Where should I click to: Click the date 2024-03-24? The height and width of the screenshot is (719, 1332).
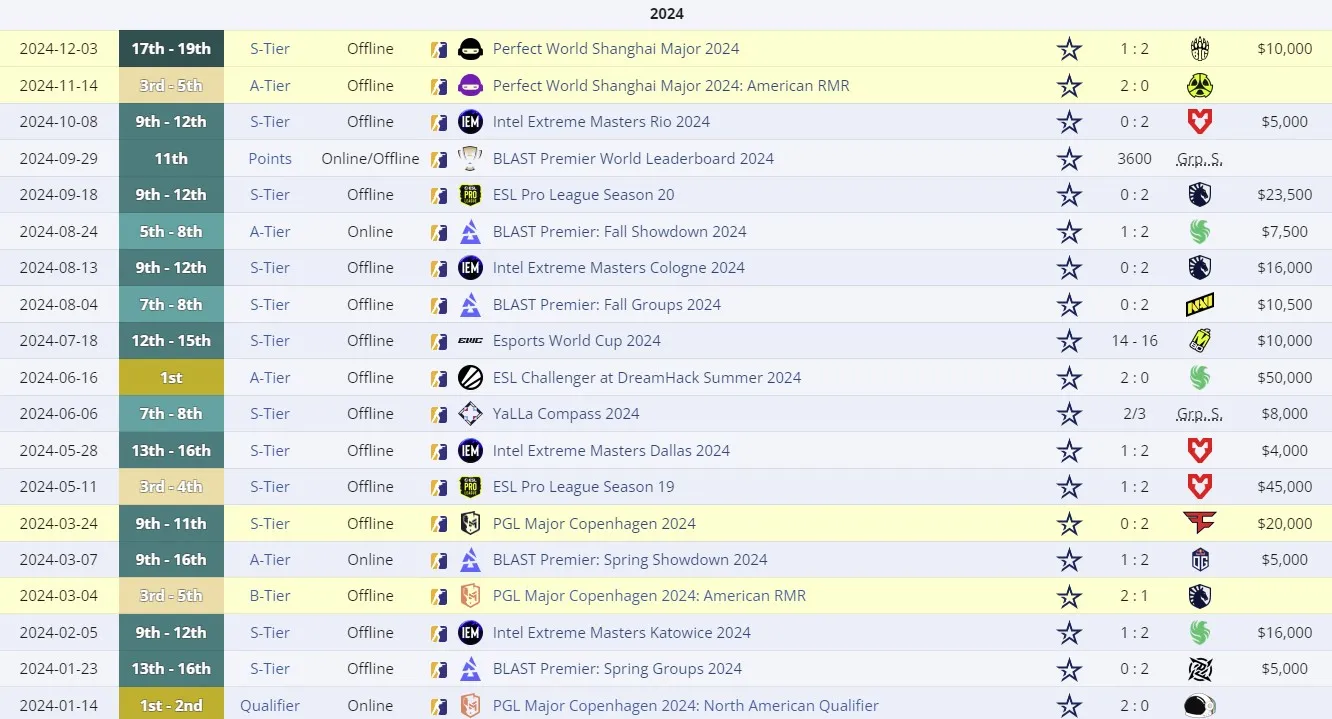click(x=59, y=524)
